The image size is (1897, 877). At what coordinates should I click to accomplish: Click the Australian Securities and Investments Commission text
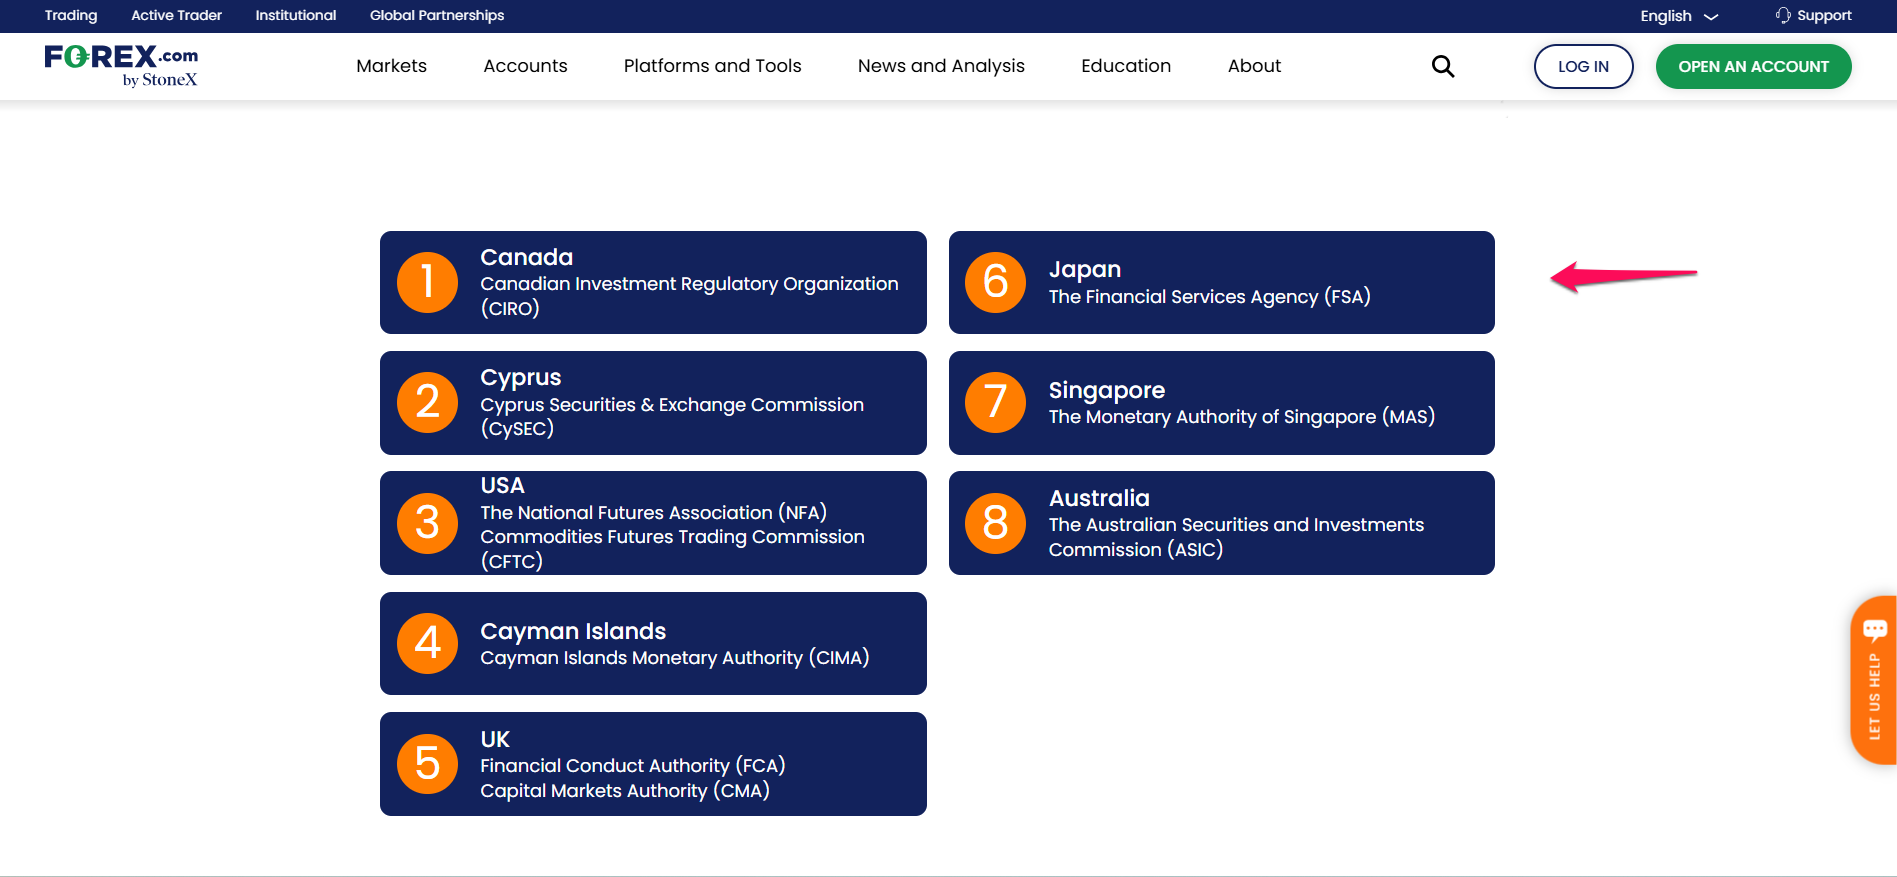[x=1236, y=537]
